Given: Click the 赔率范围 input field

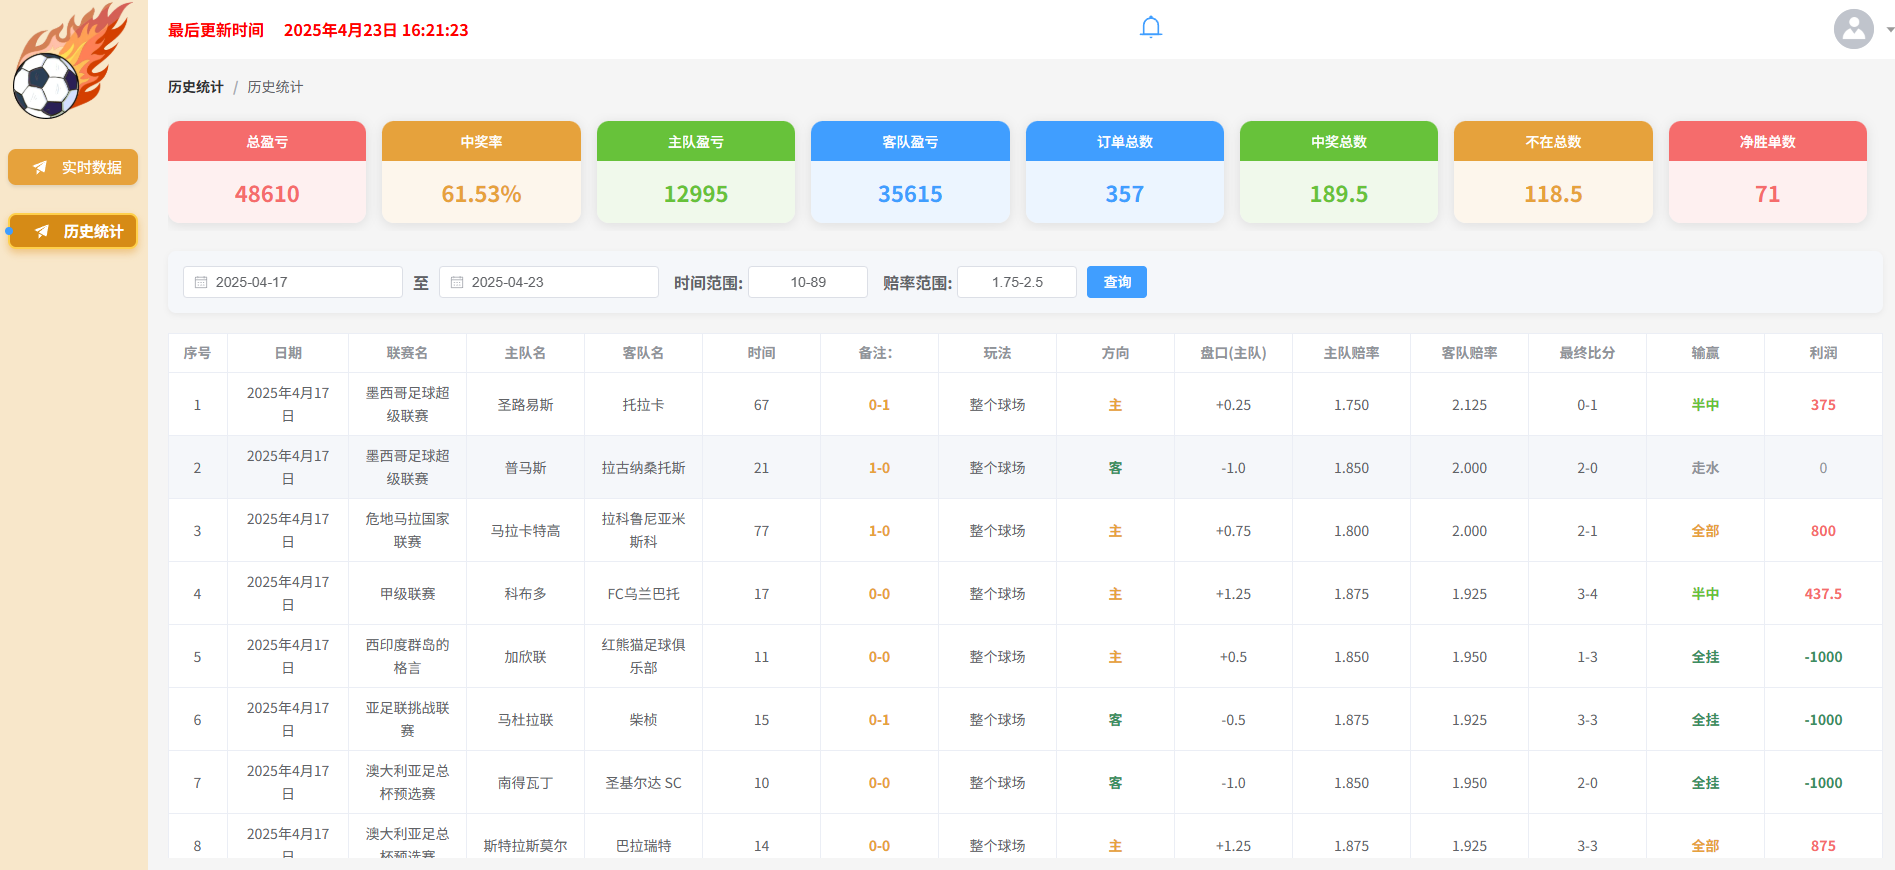Looking at the screenshot, I should point(1017,283).
